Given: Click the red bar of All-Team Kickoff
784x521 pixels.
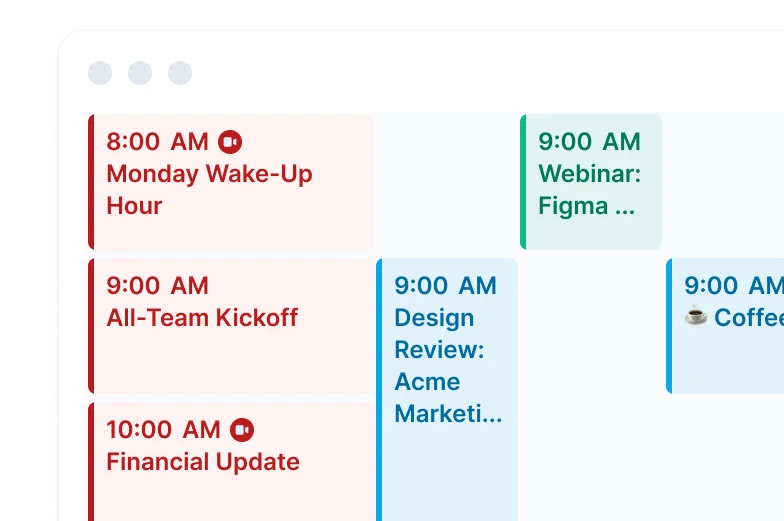Looking at the screenshot, I should [91, 326].
